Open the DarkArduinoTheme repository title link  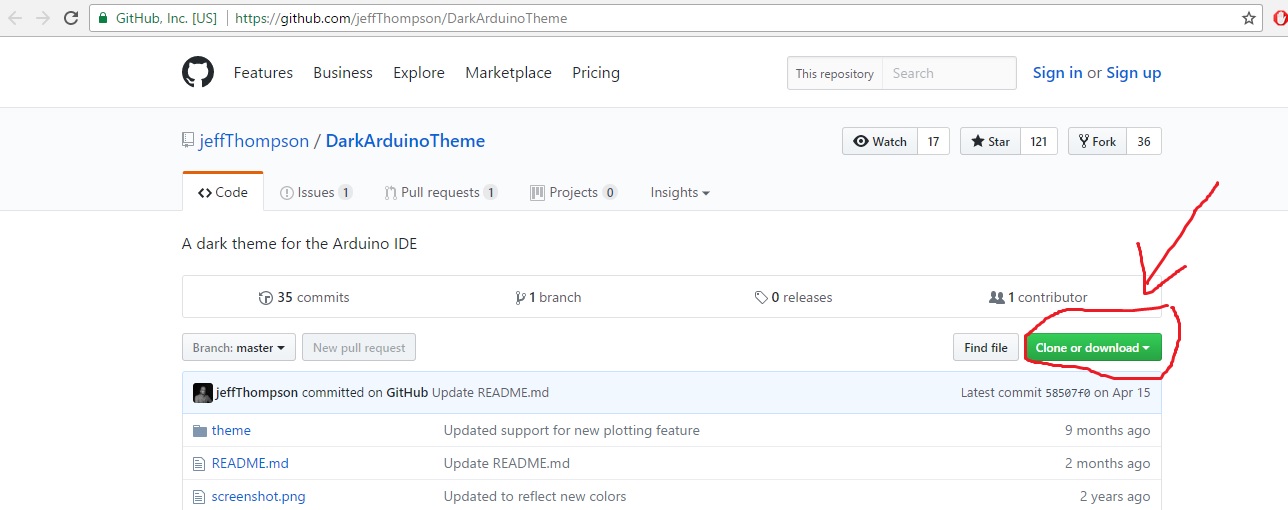pos(405,141)
